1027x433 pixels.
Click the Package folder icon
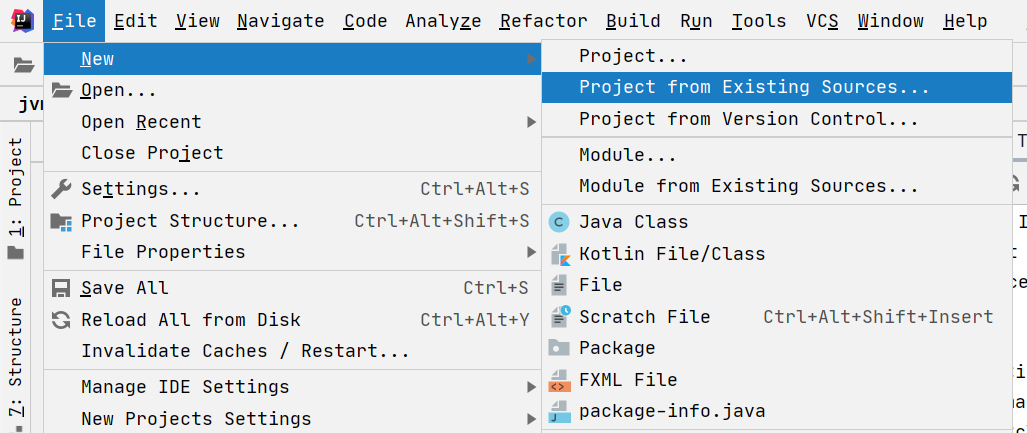[560, 348]
